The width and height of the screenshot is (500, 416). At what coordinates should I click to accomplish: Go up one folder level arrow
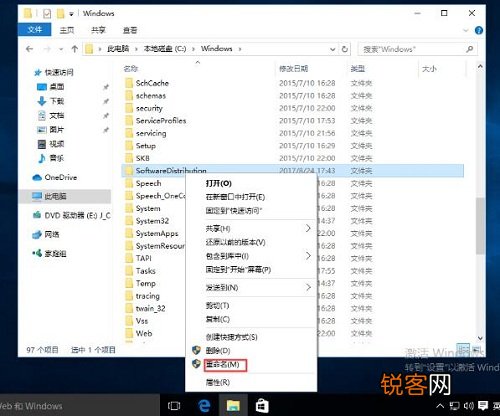[x=75, y=49]
